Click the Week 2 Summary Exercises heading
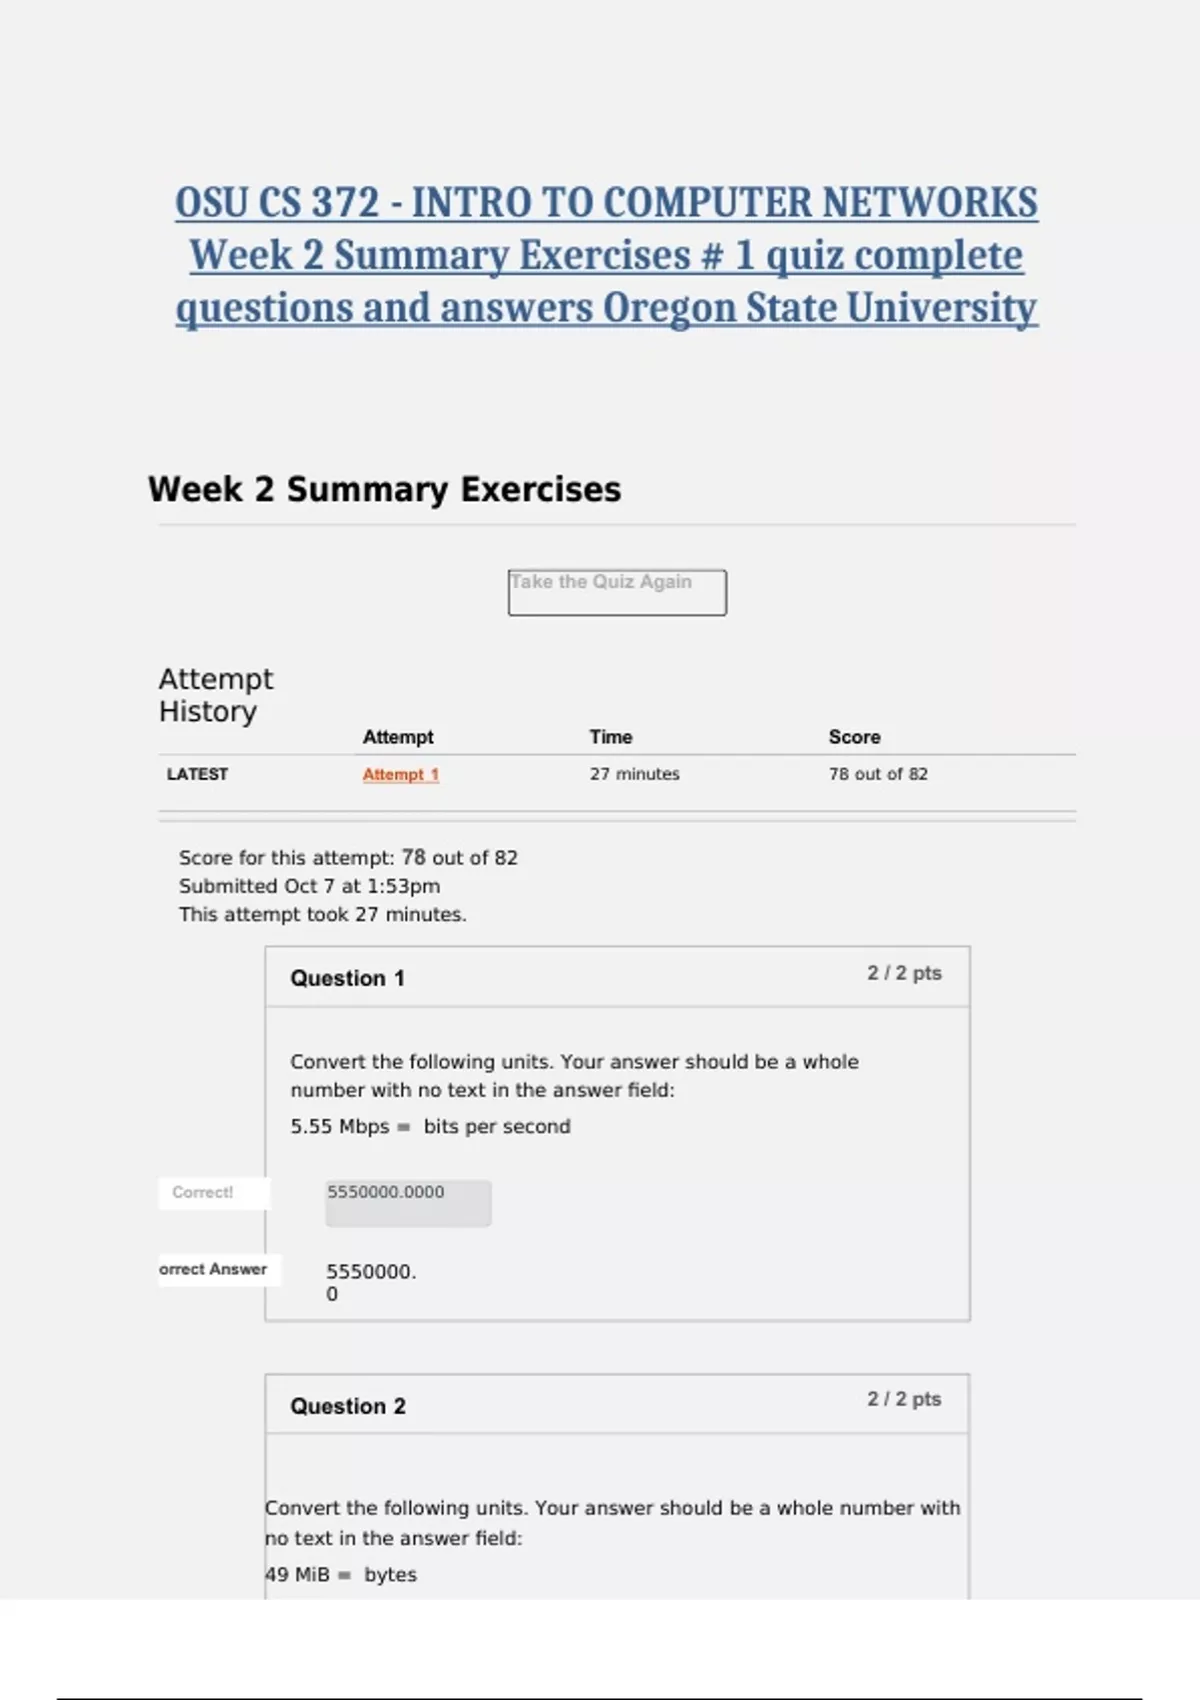Viewport: 1200px width, 1700px height. click(384, 490)
